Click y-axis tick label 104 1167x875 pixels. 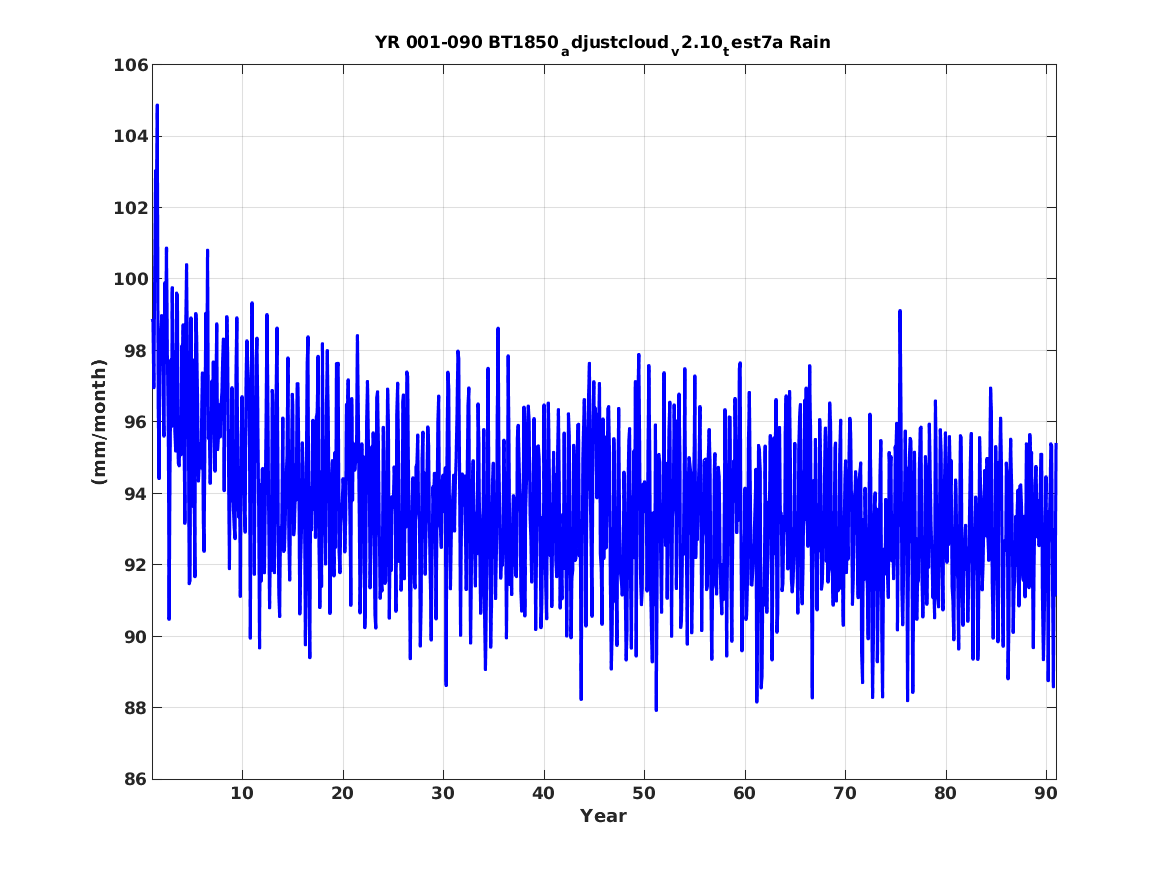(131, 136)
